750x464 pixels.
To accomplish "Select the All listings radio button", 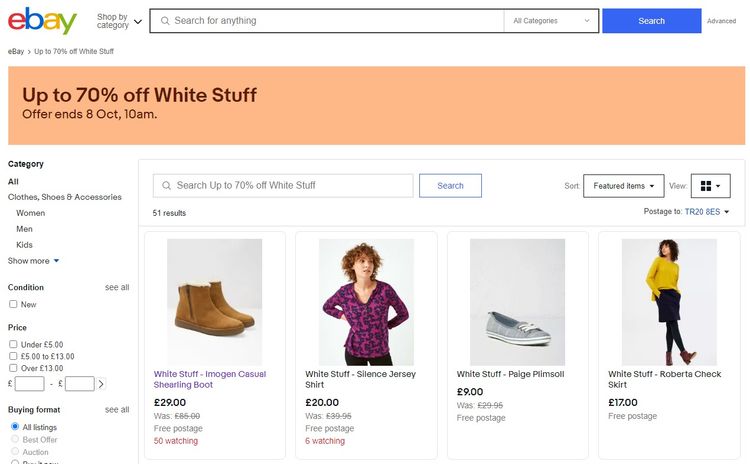I will (x=15, y=427).
